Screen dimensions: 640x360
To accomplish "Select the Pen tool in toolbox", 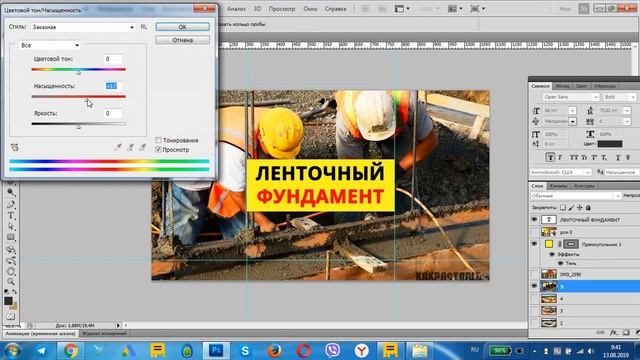I will coord(11,204).
